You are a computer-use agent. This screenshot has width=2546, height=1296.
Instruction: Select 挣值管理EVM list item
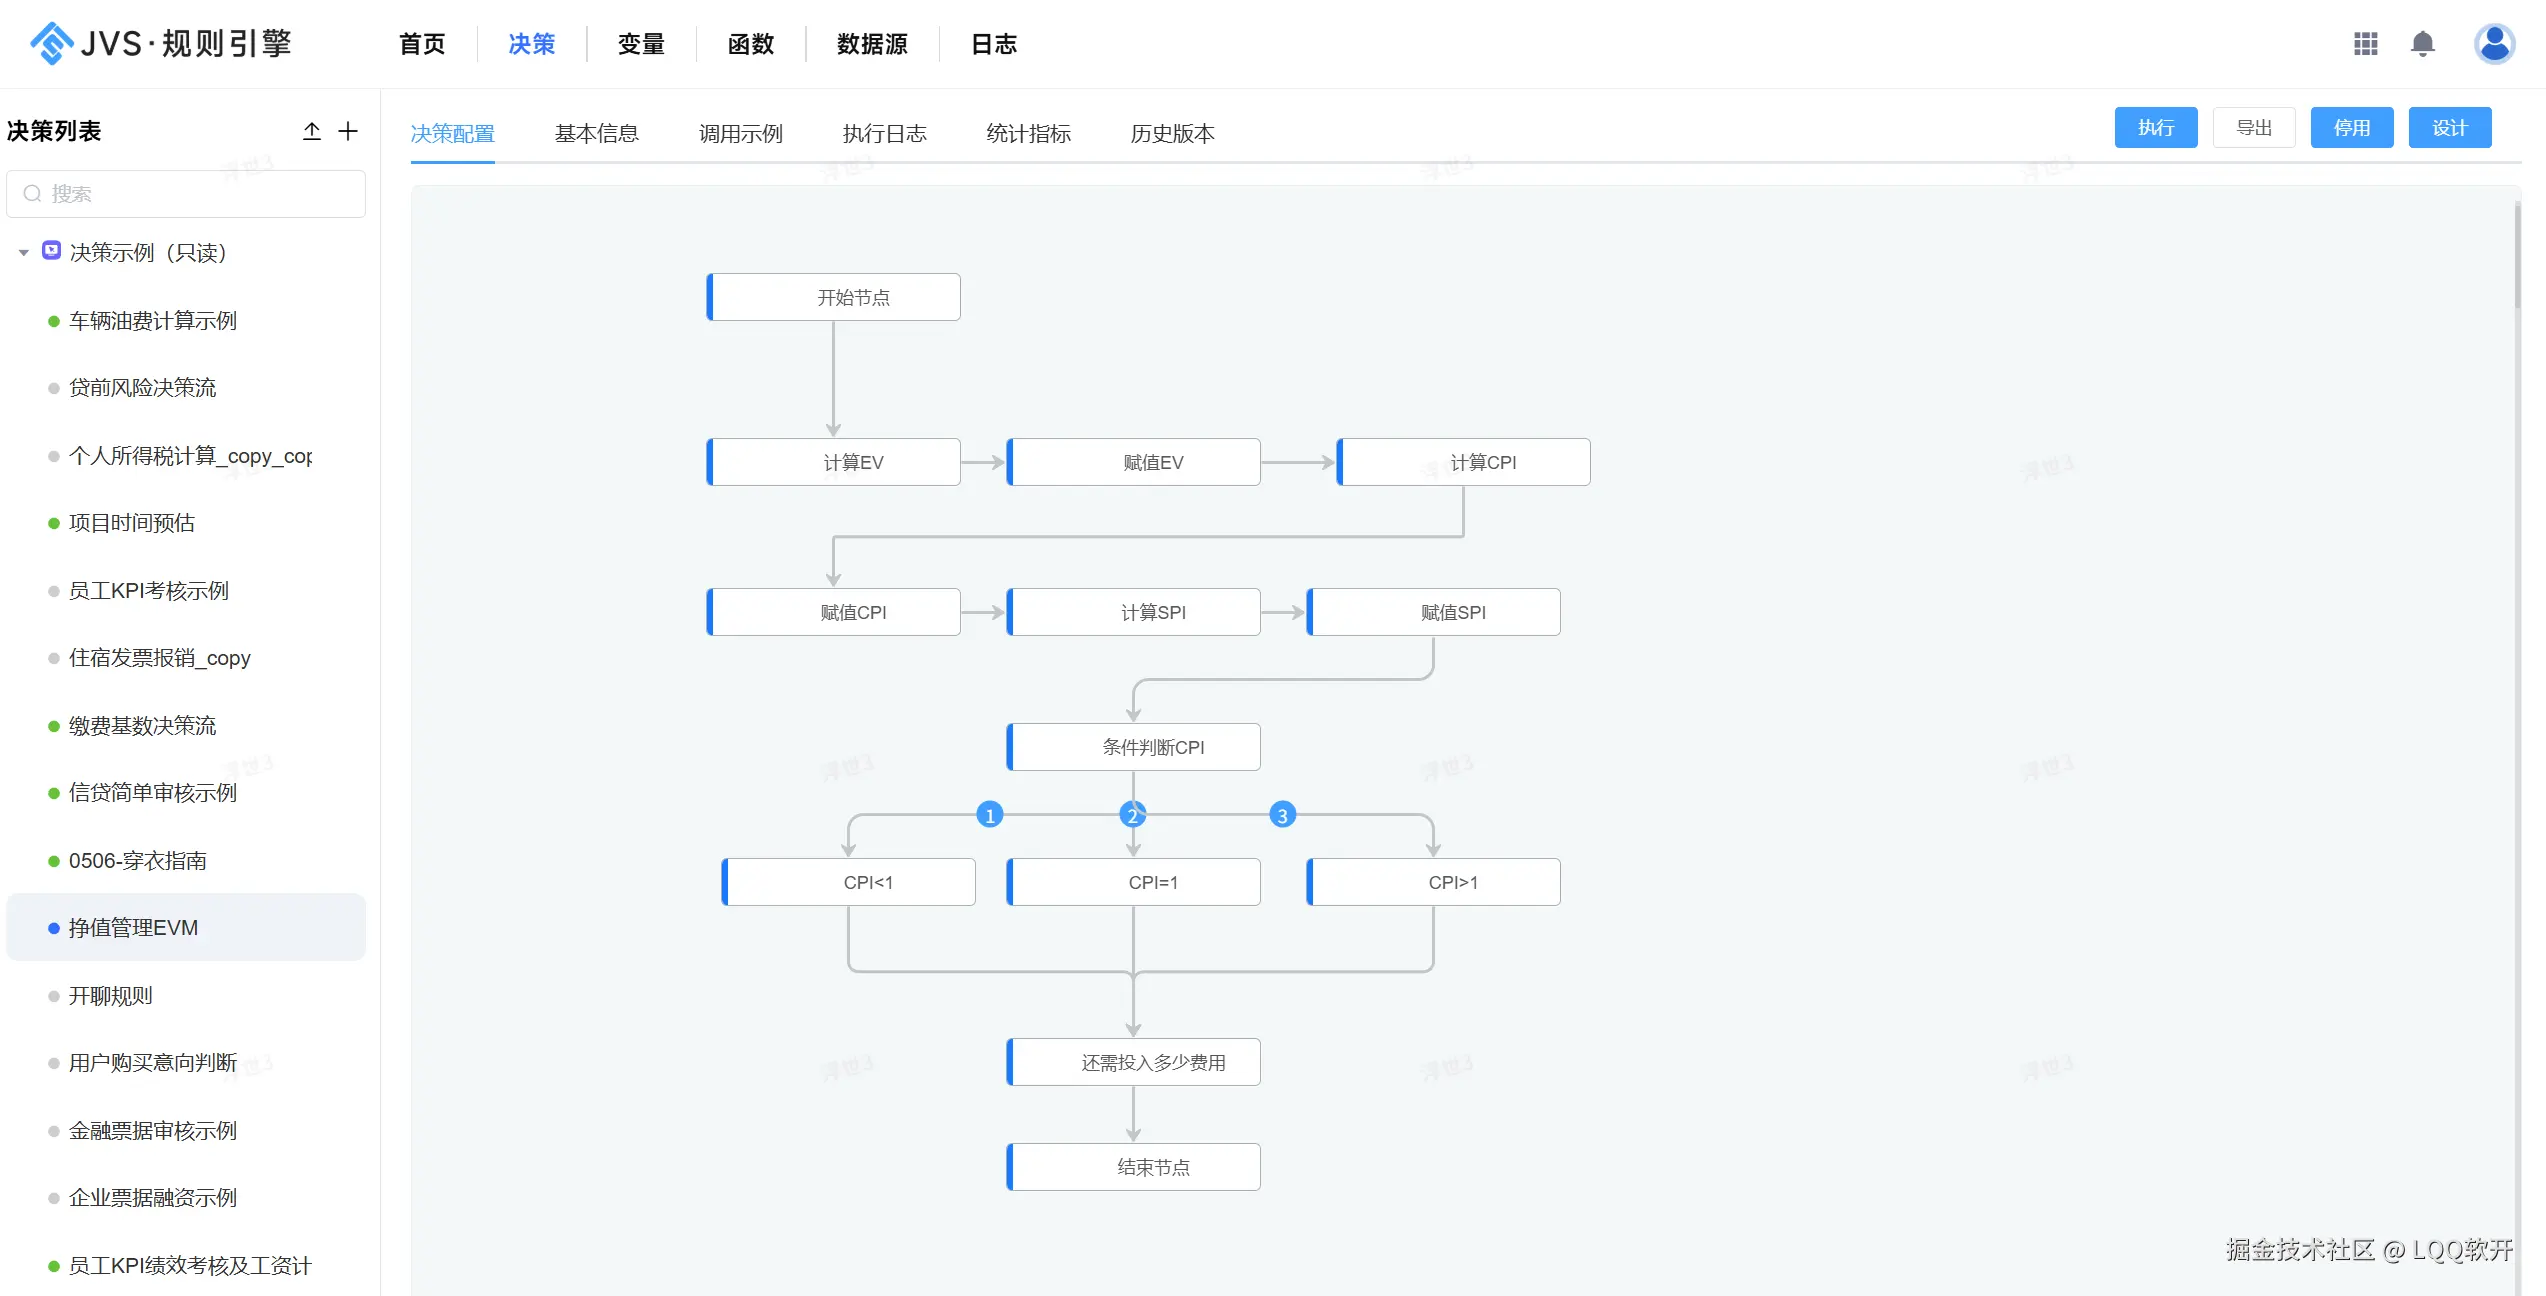(x=133, y=928)
